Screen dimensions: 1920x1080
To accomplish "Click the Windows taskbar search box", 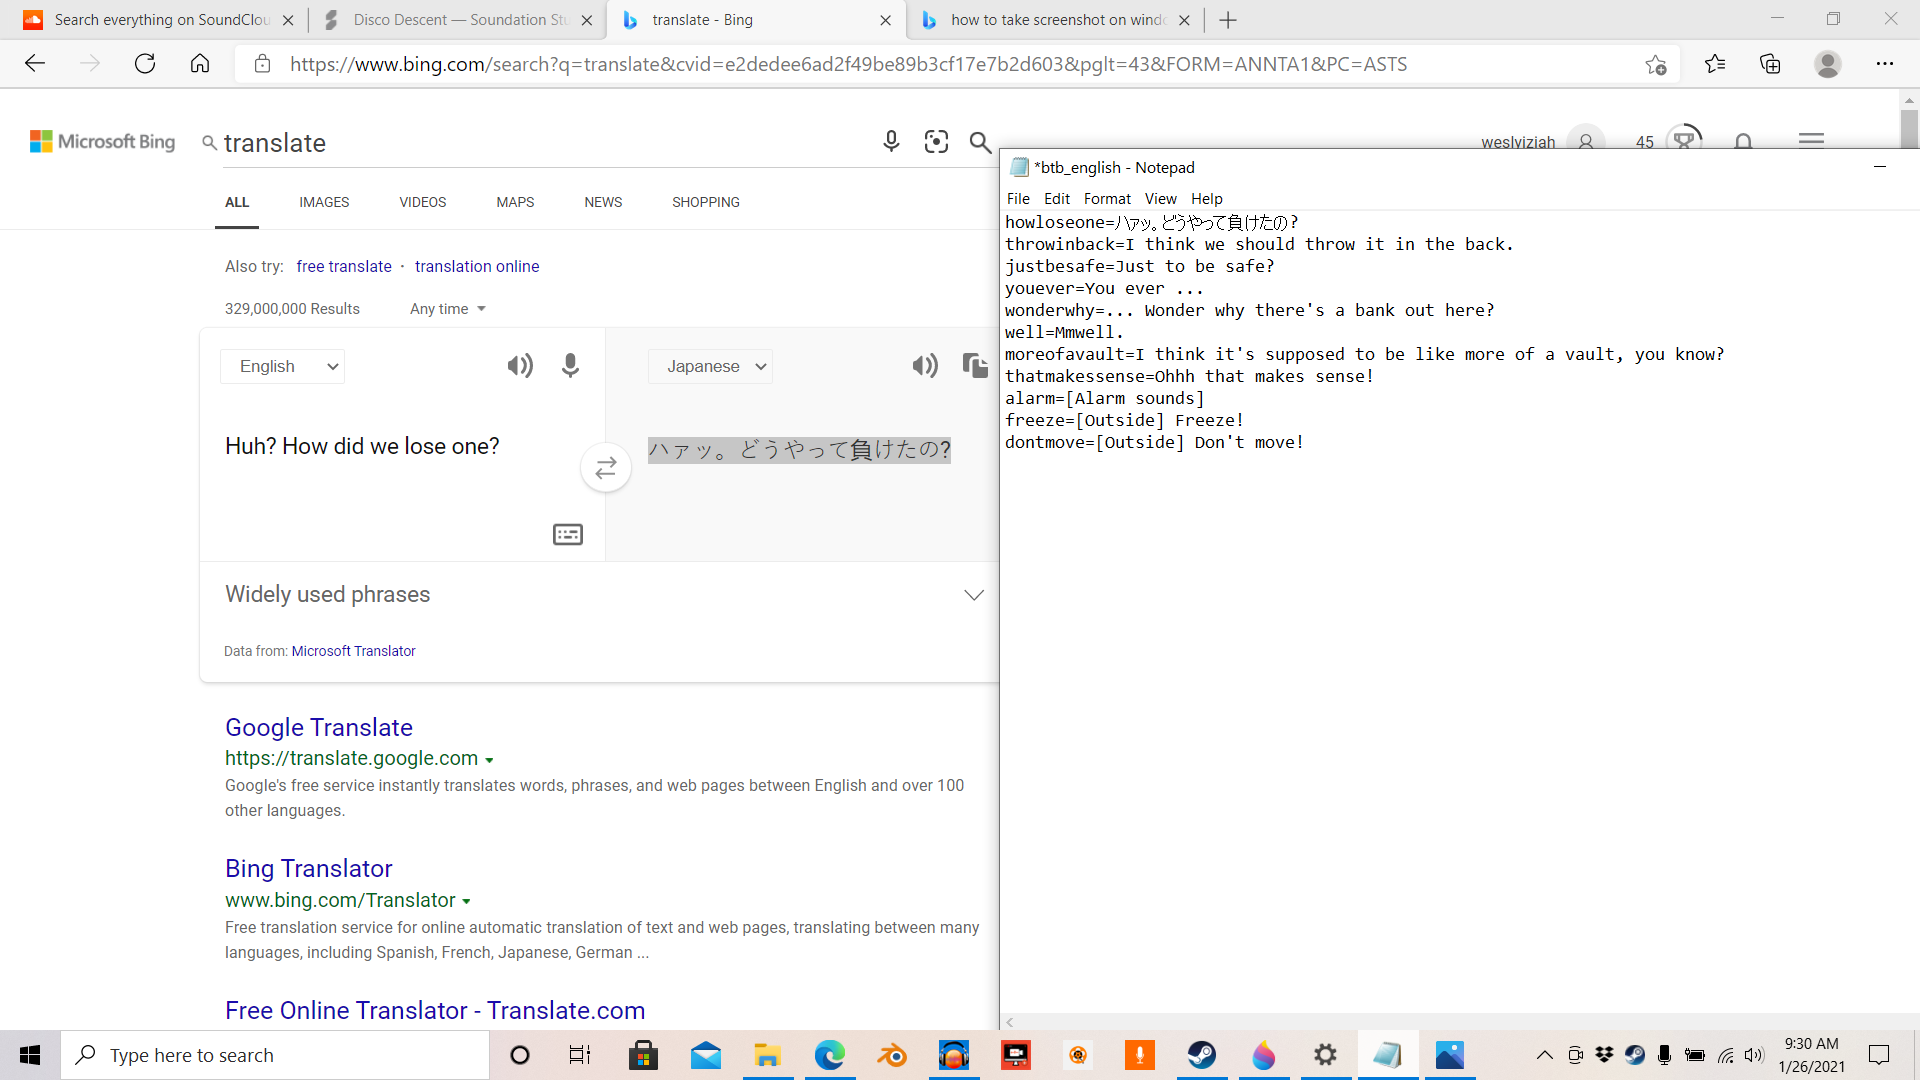I will (275, 1055).
